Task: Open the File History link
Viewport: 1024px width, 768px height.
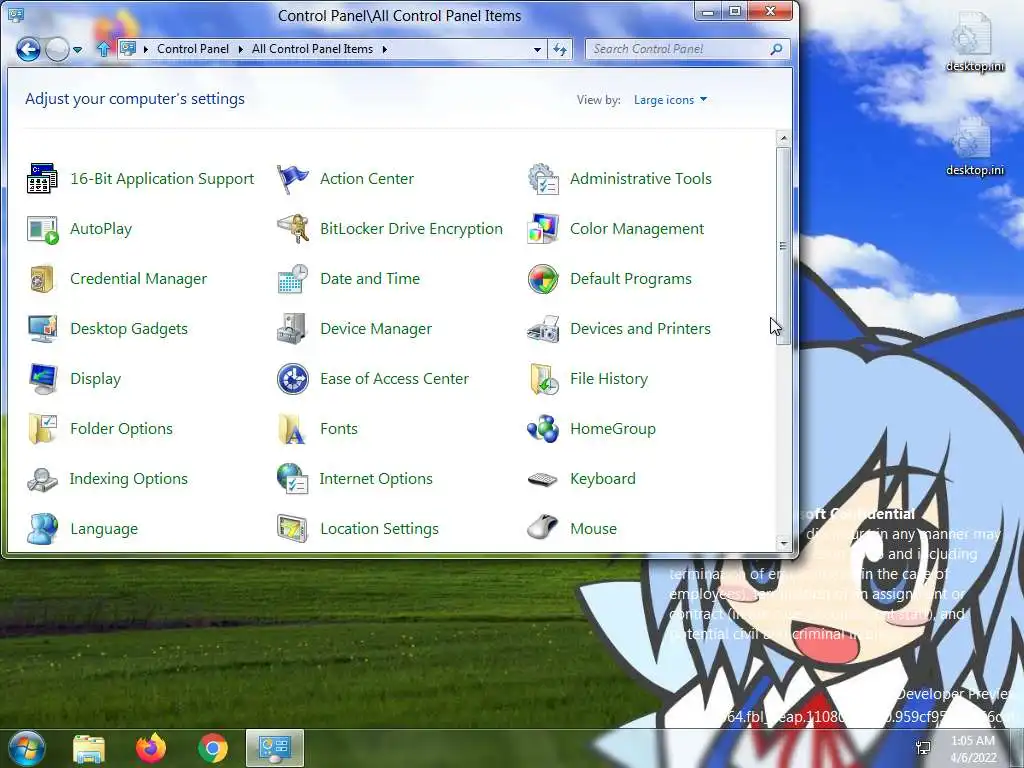Action: [x=609, y=379]
